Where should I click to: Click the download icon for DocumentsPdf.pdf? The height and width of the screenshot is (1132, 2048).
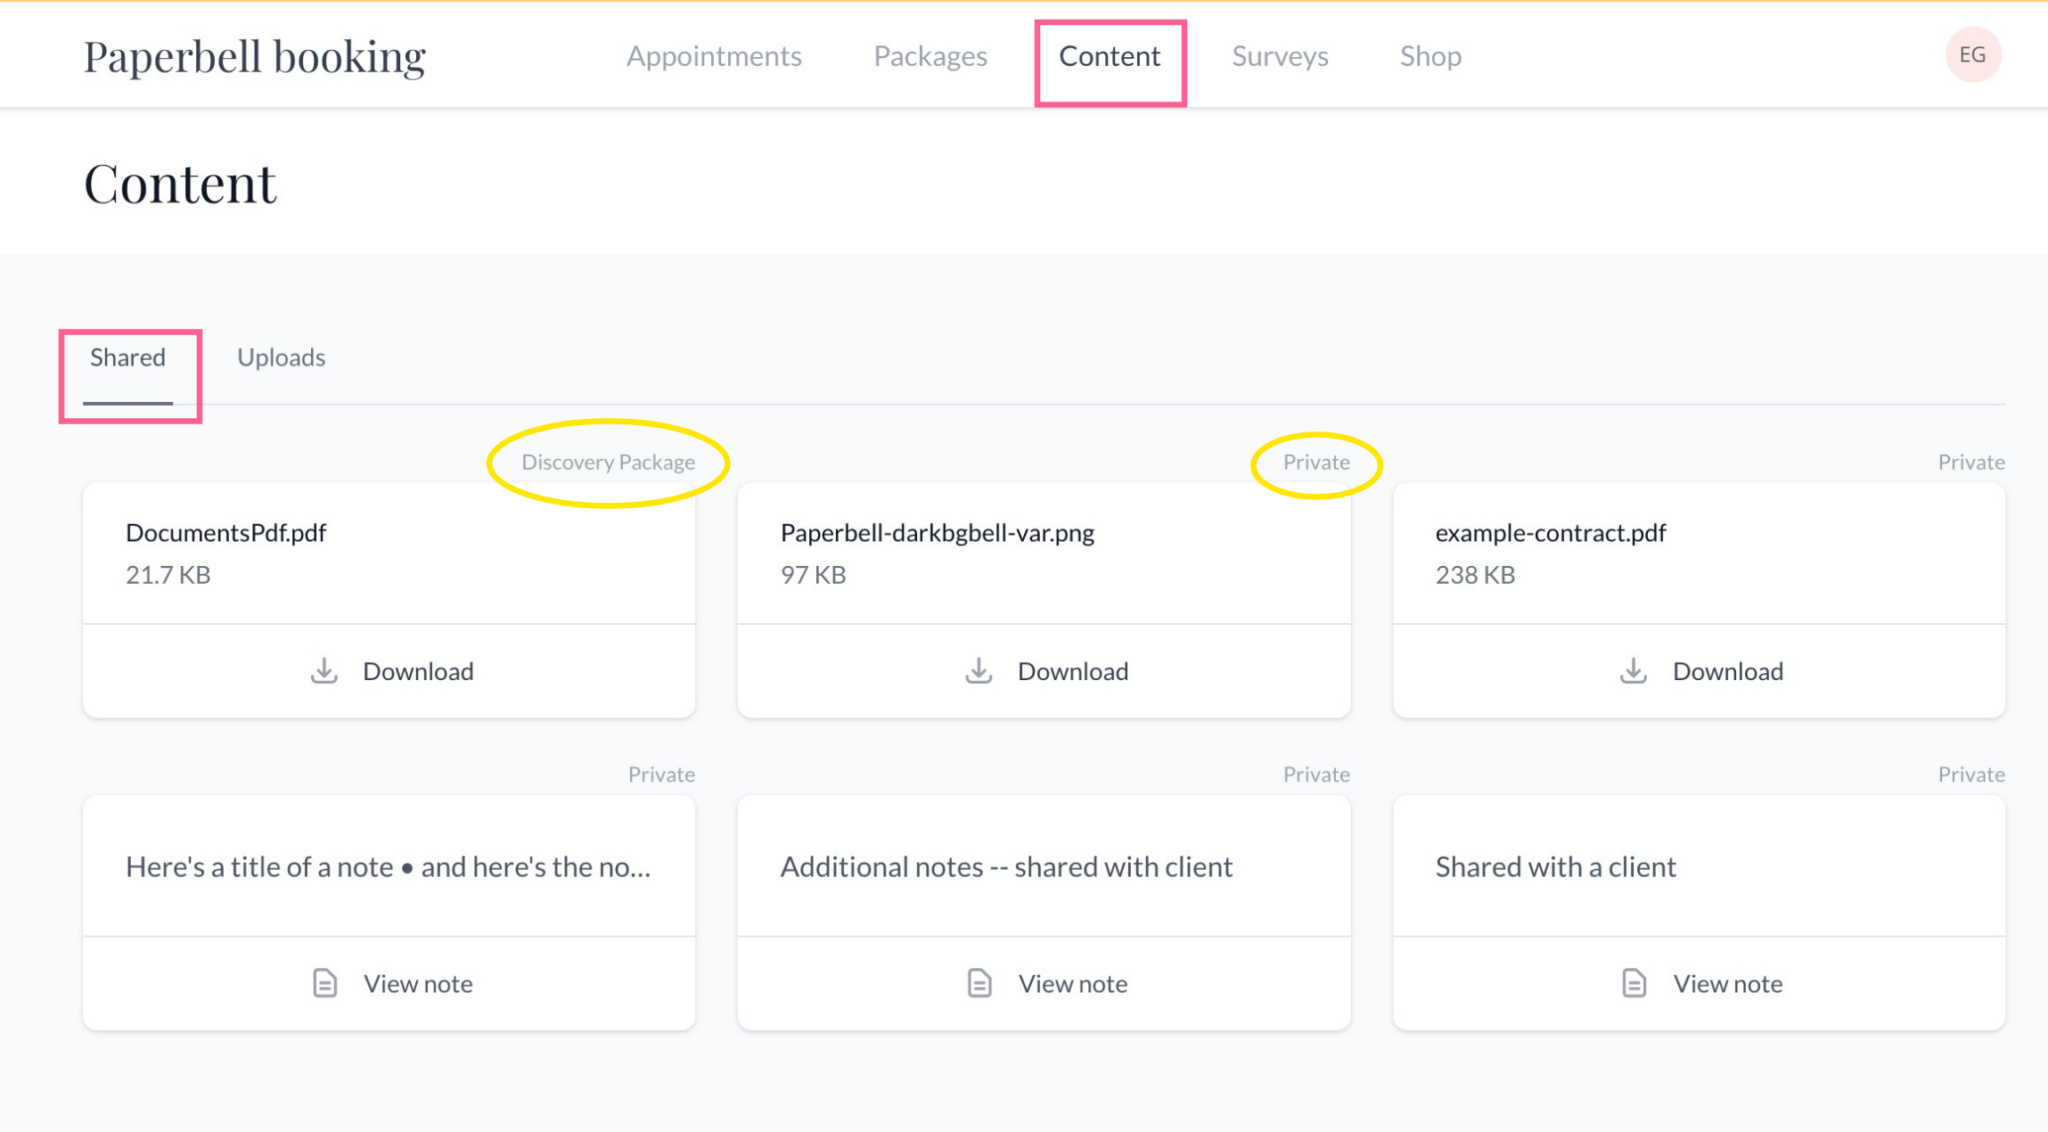[324, 671]
